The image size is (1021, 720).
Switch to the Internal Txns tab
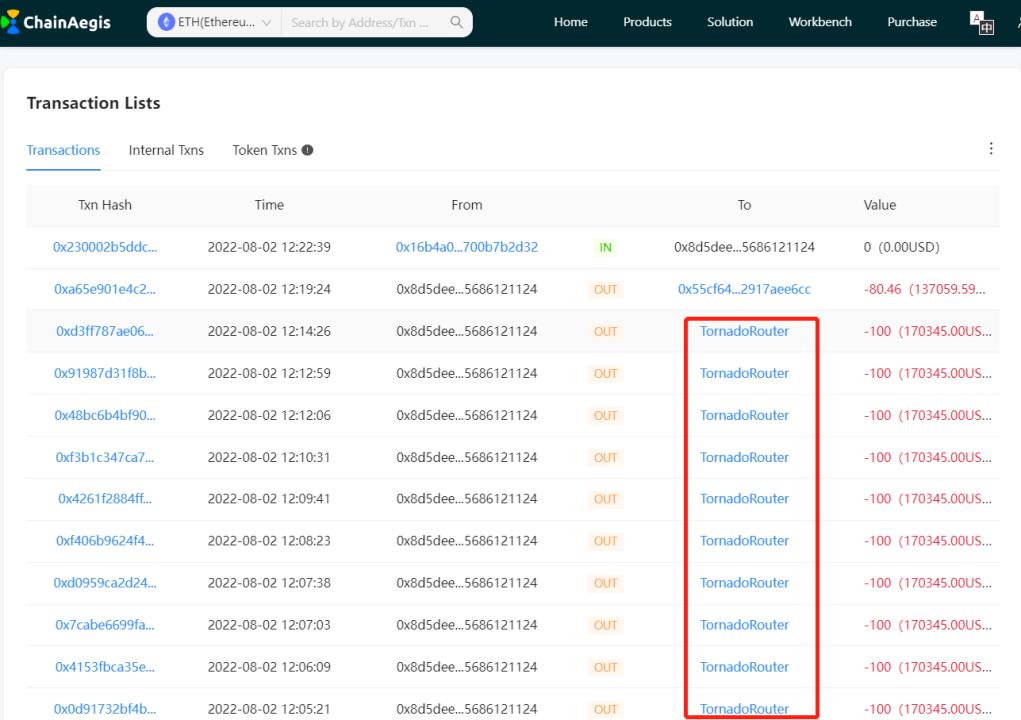(166, 150)
